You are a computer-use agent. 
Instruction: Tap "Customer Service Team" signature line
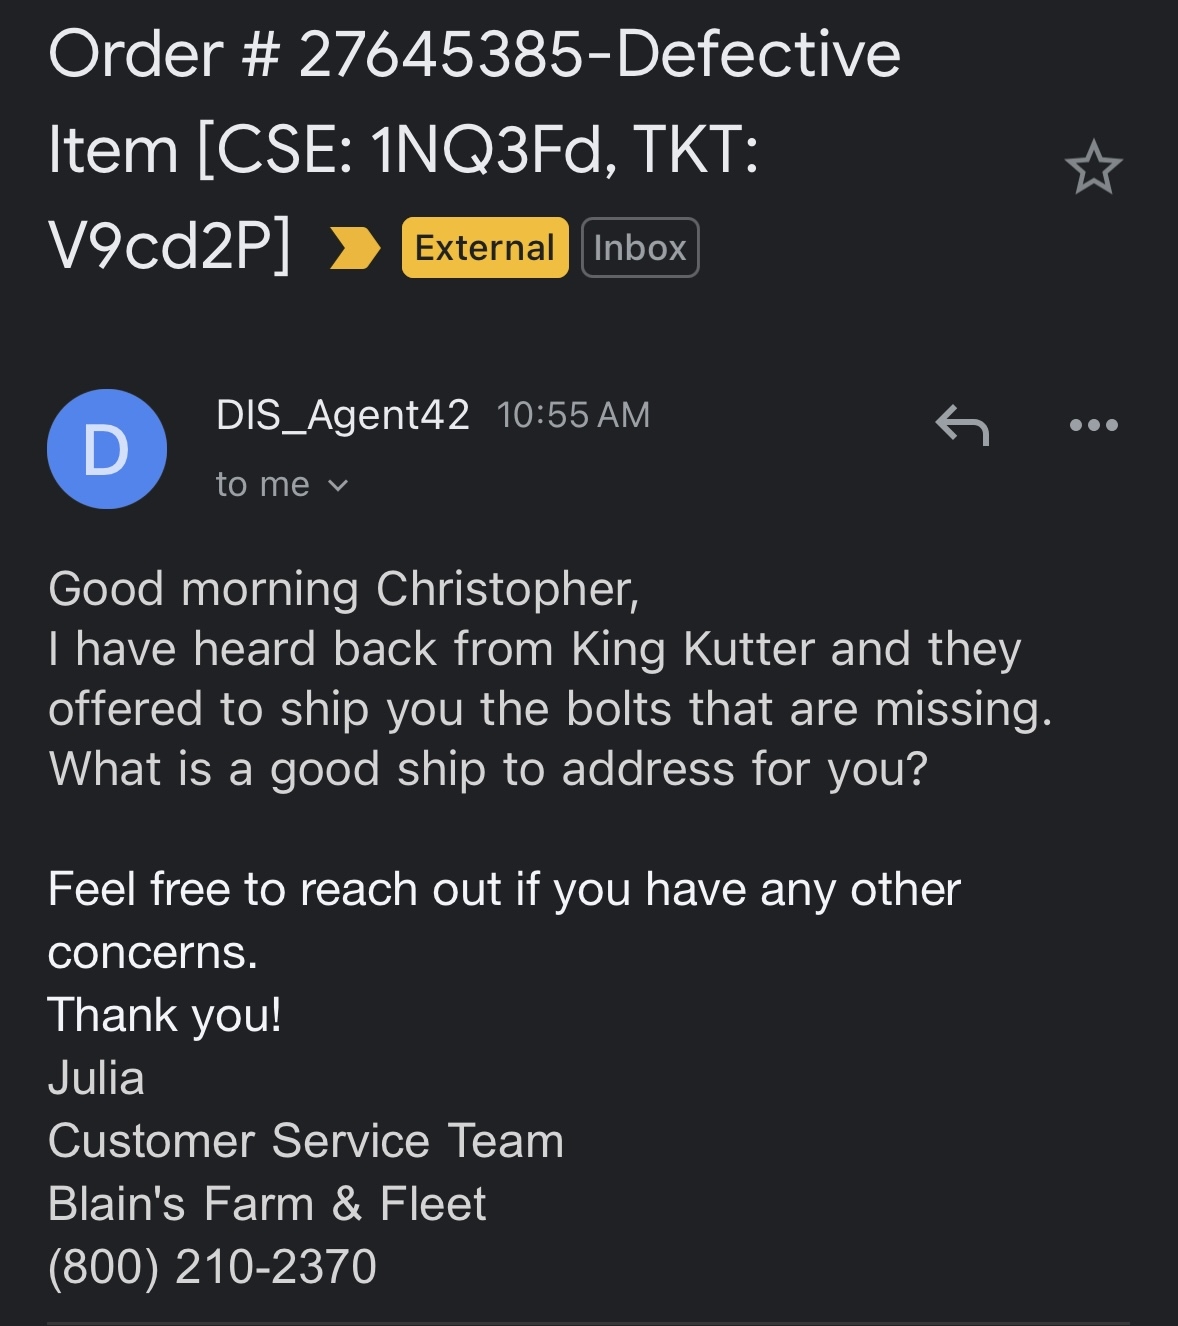pos(306,1141)
